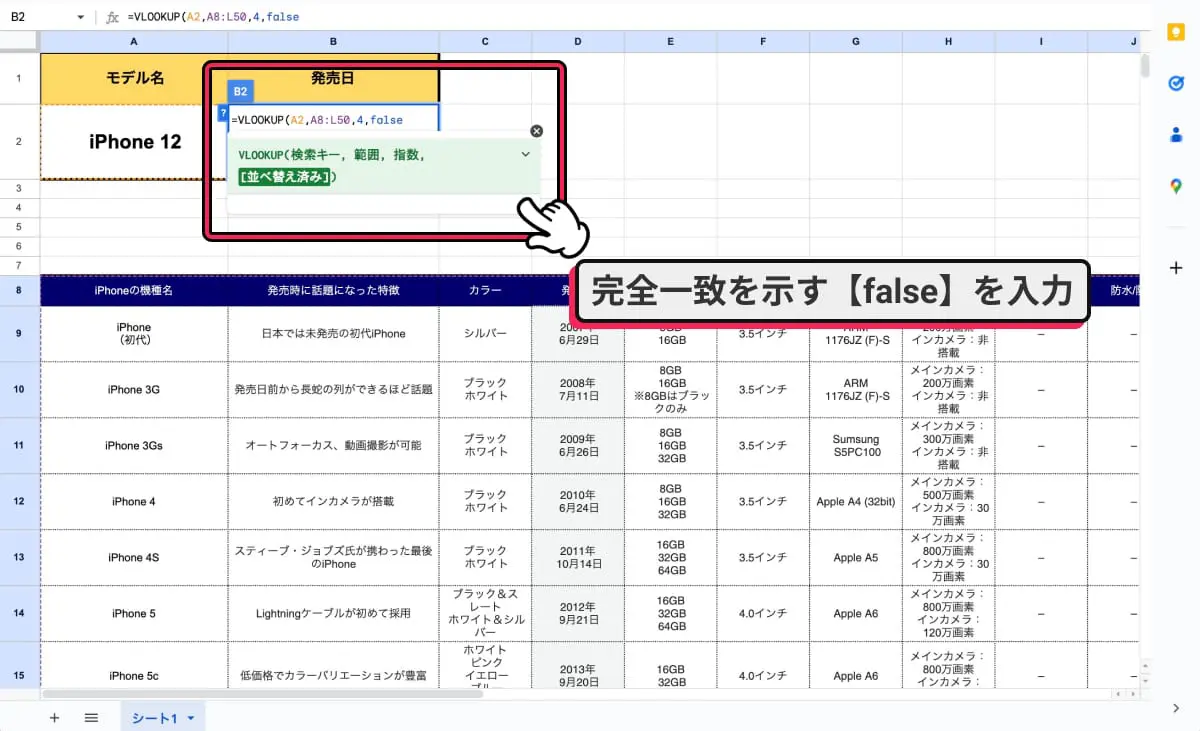Select the iPhone (初代) cell
The width and height of the screenshot is (1200, 731).
134,333
